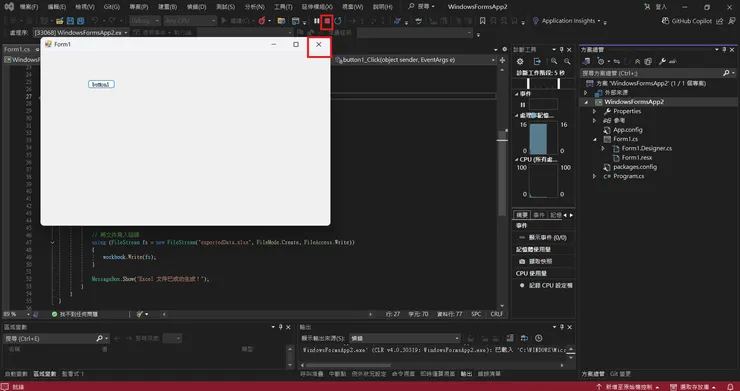Close the diagnostic tools panel
Image resolution: width=740 pixels, height=391 pixels.
coord(570,50)
